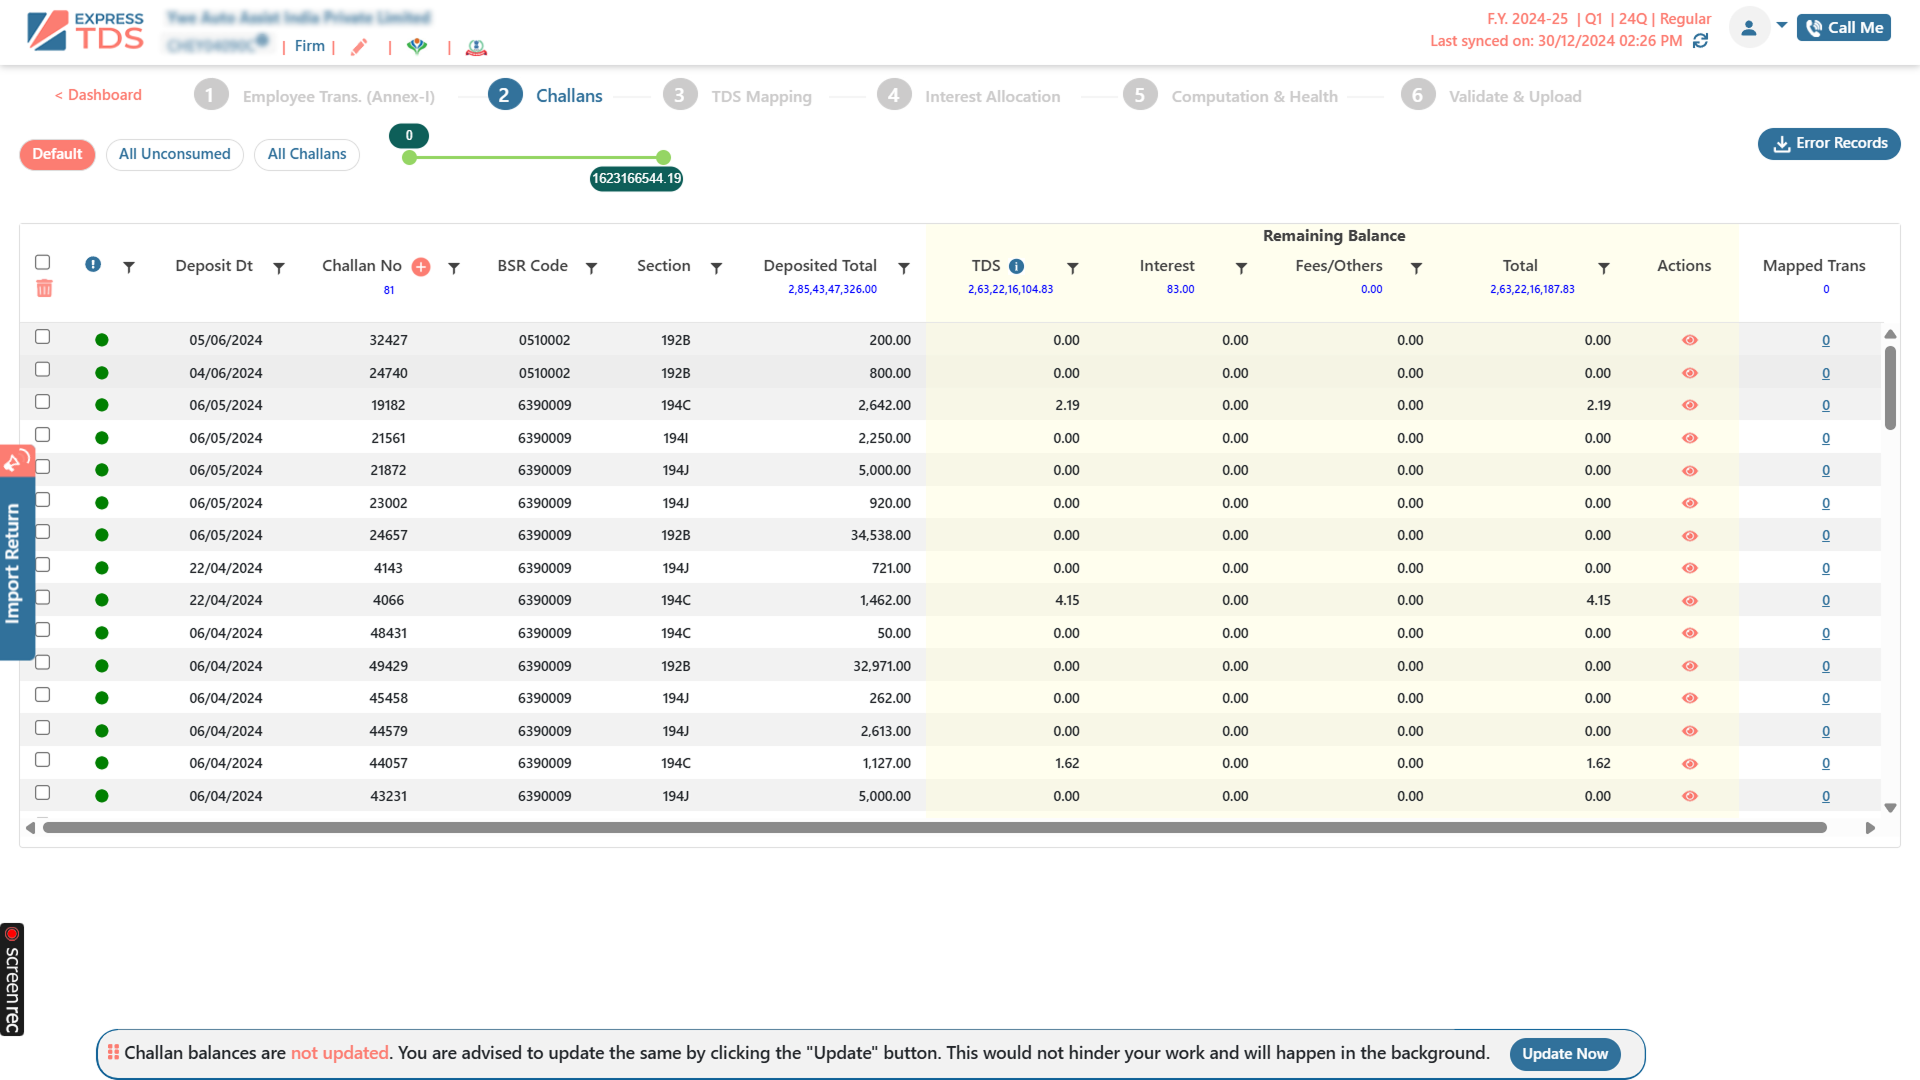Click the red plus icon beside Challan No

point(421,267)
